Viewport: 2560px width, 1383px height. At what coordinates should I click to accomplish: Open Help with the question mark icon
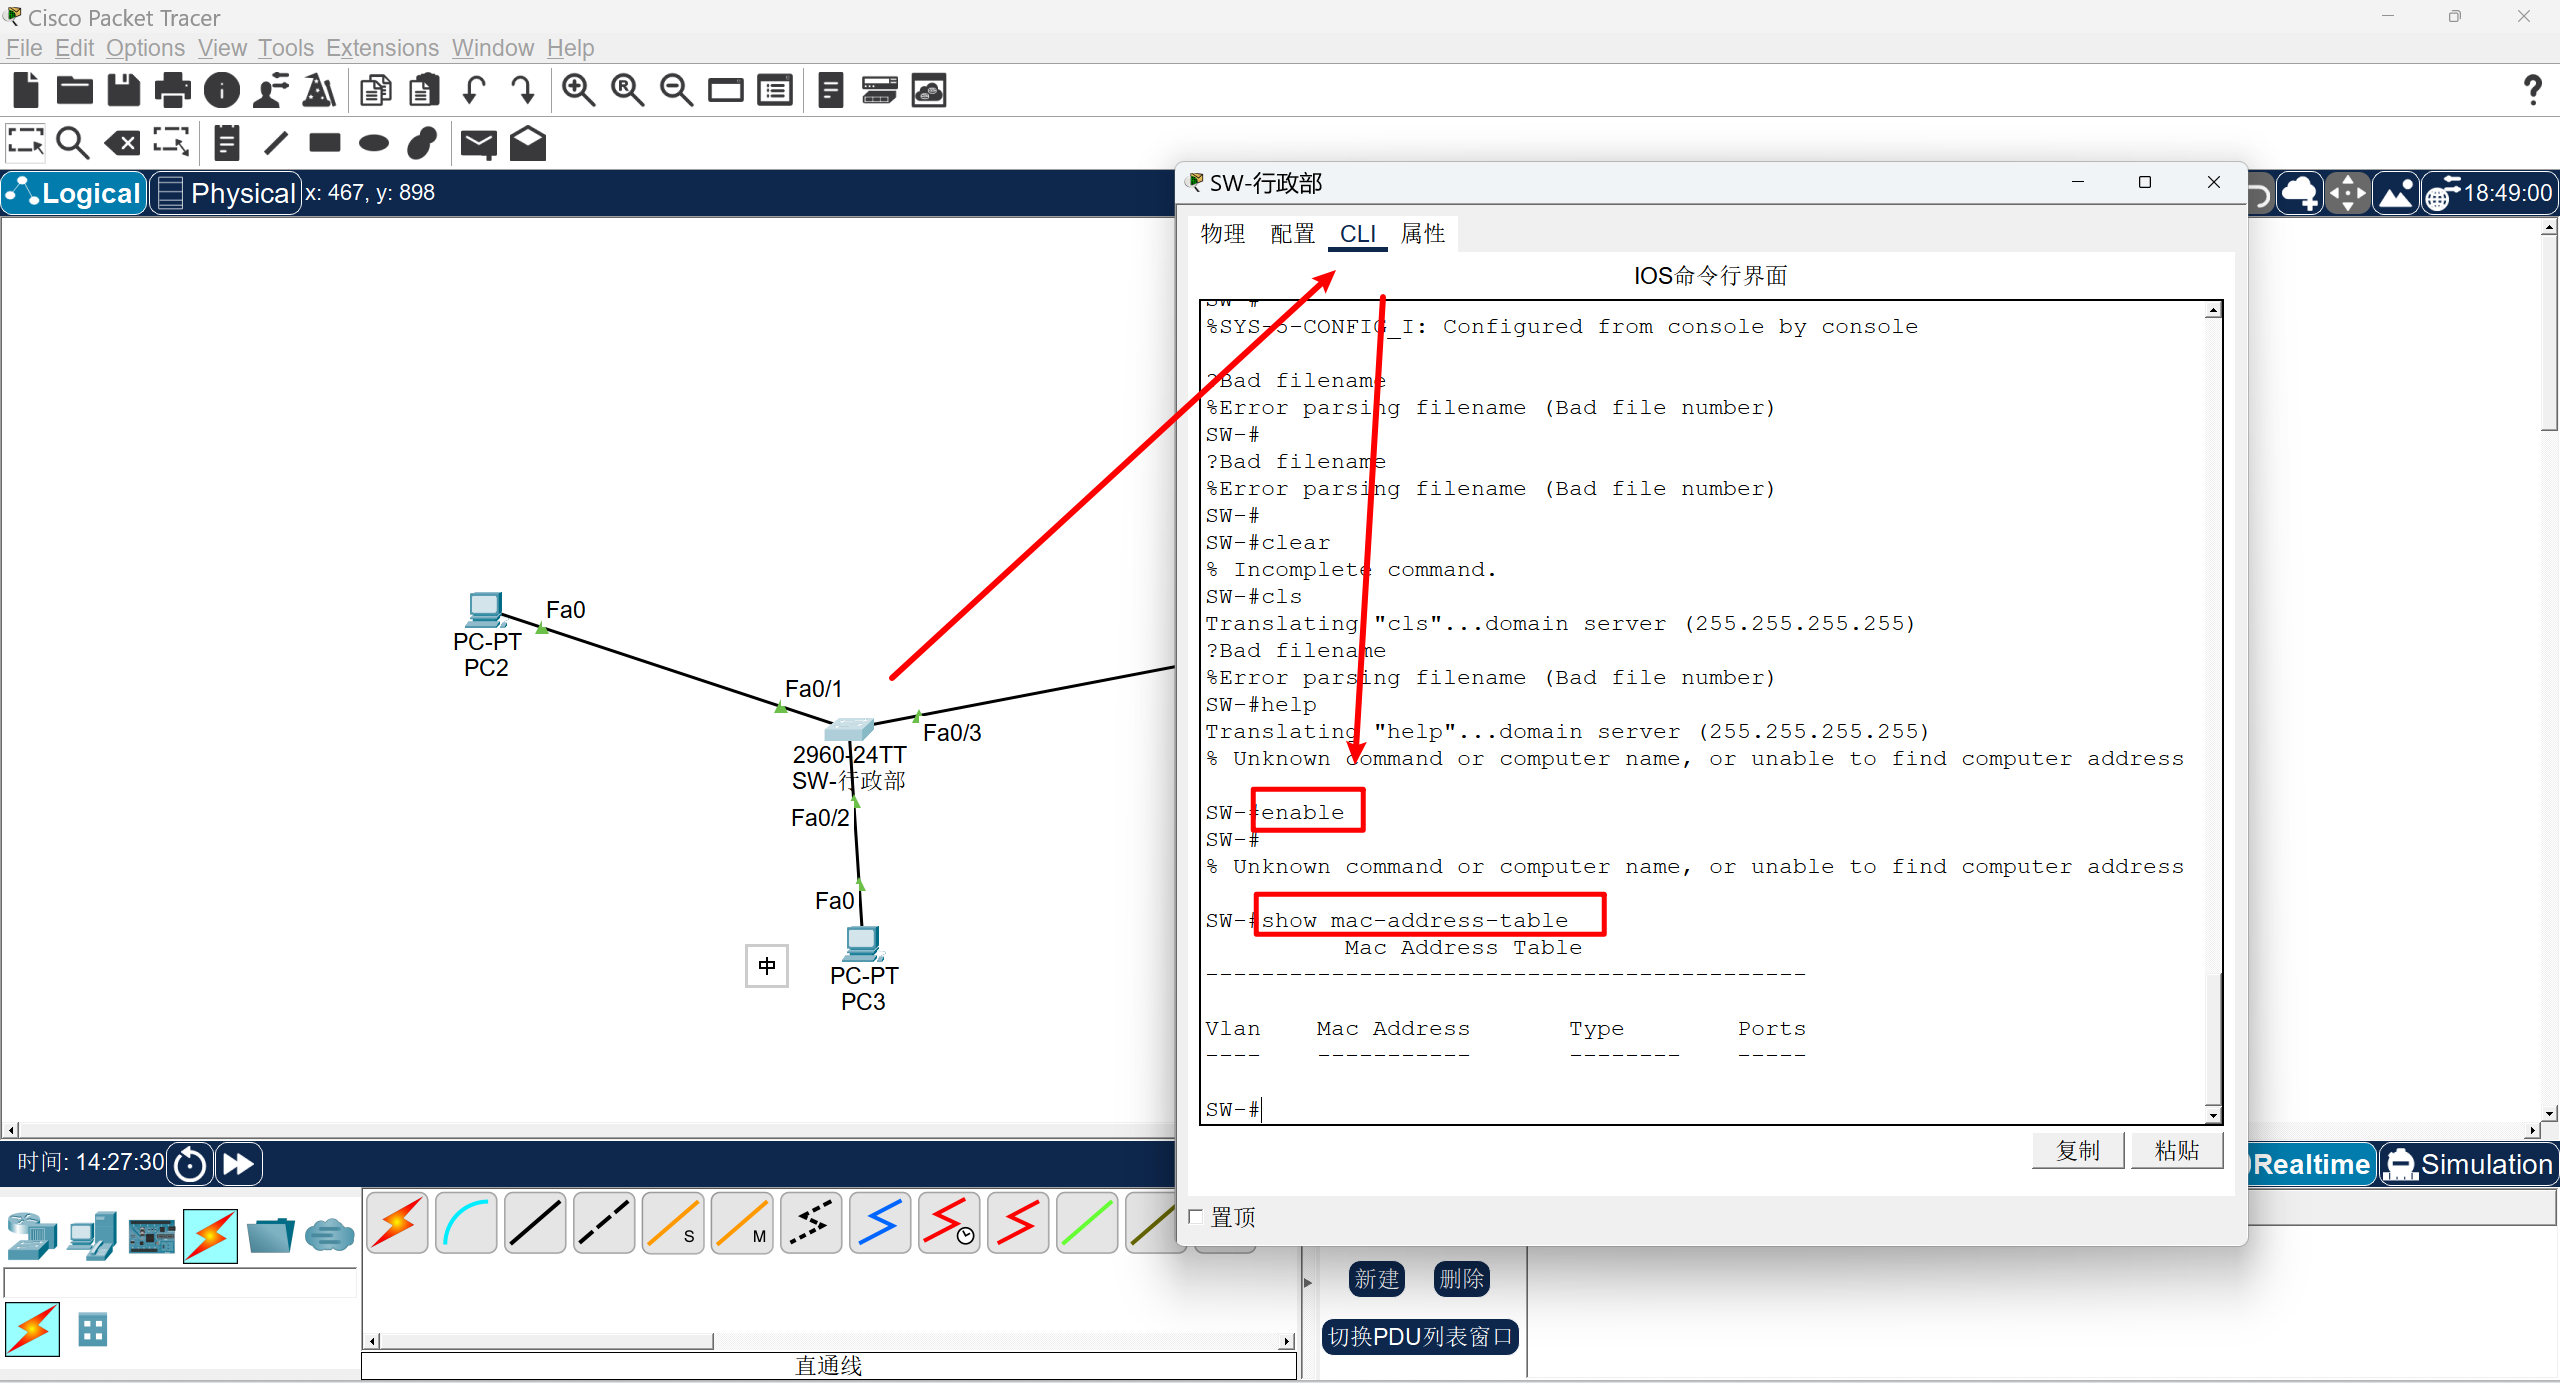point(2533,91)
